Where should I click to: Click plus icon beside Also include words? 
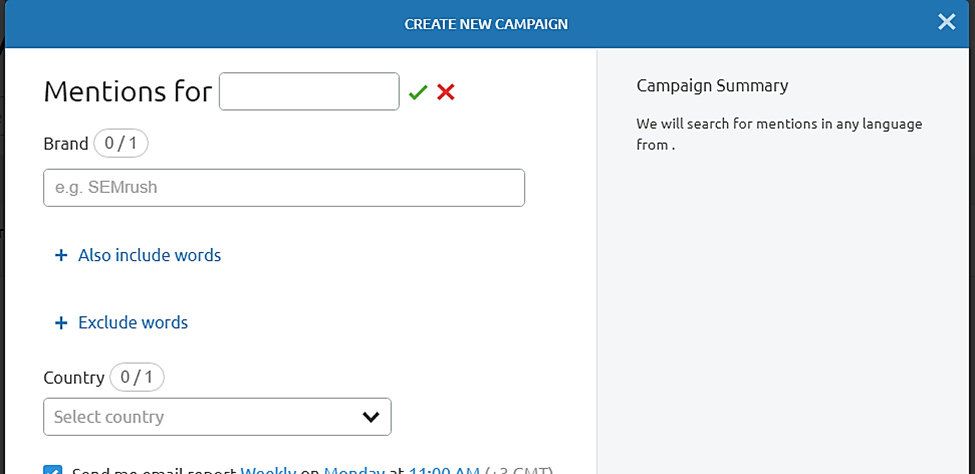[61, 256]
